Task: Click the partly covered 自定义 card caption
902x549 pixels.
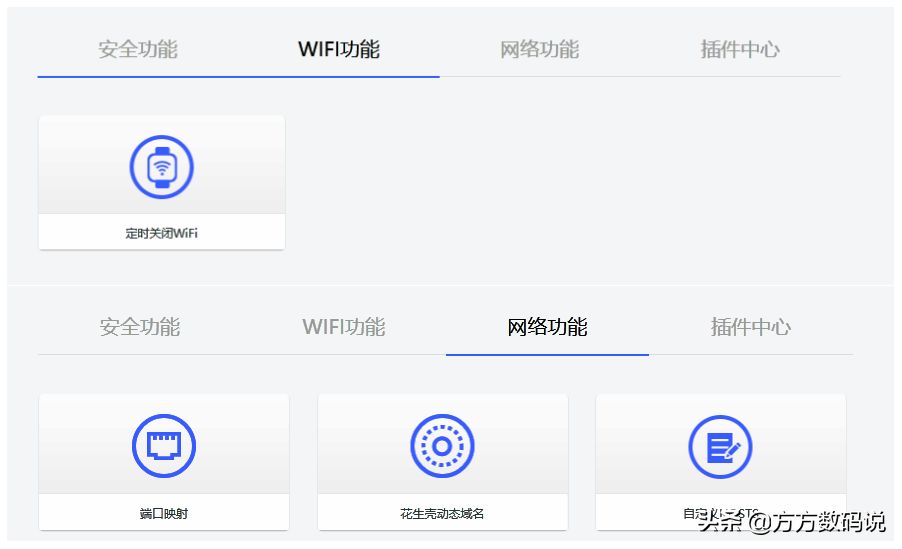Action: (x=721, y=513)
